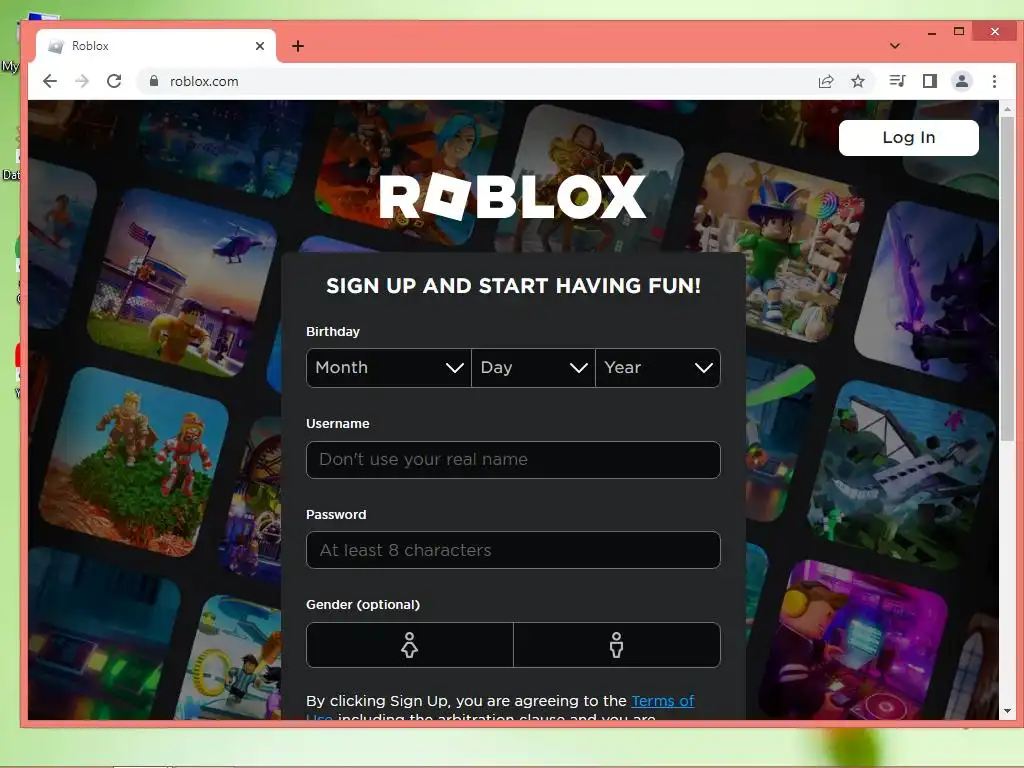Open the media control toolbar icon
Image resolution: width=1024 pixels, height=768 pixels.
(897, 81)
